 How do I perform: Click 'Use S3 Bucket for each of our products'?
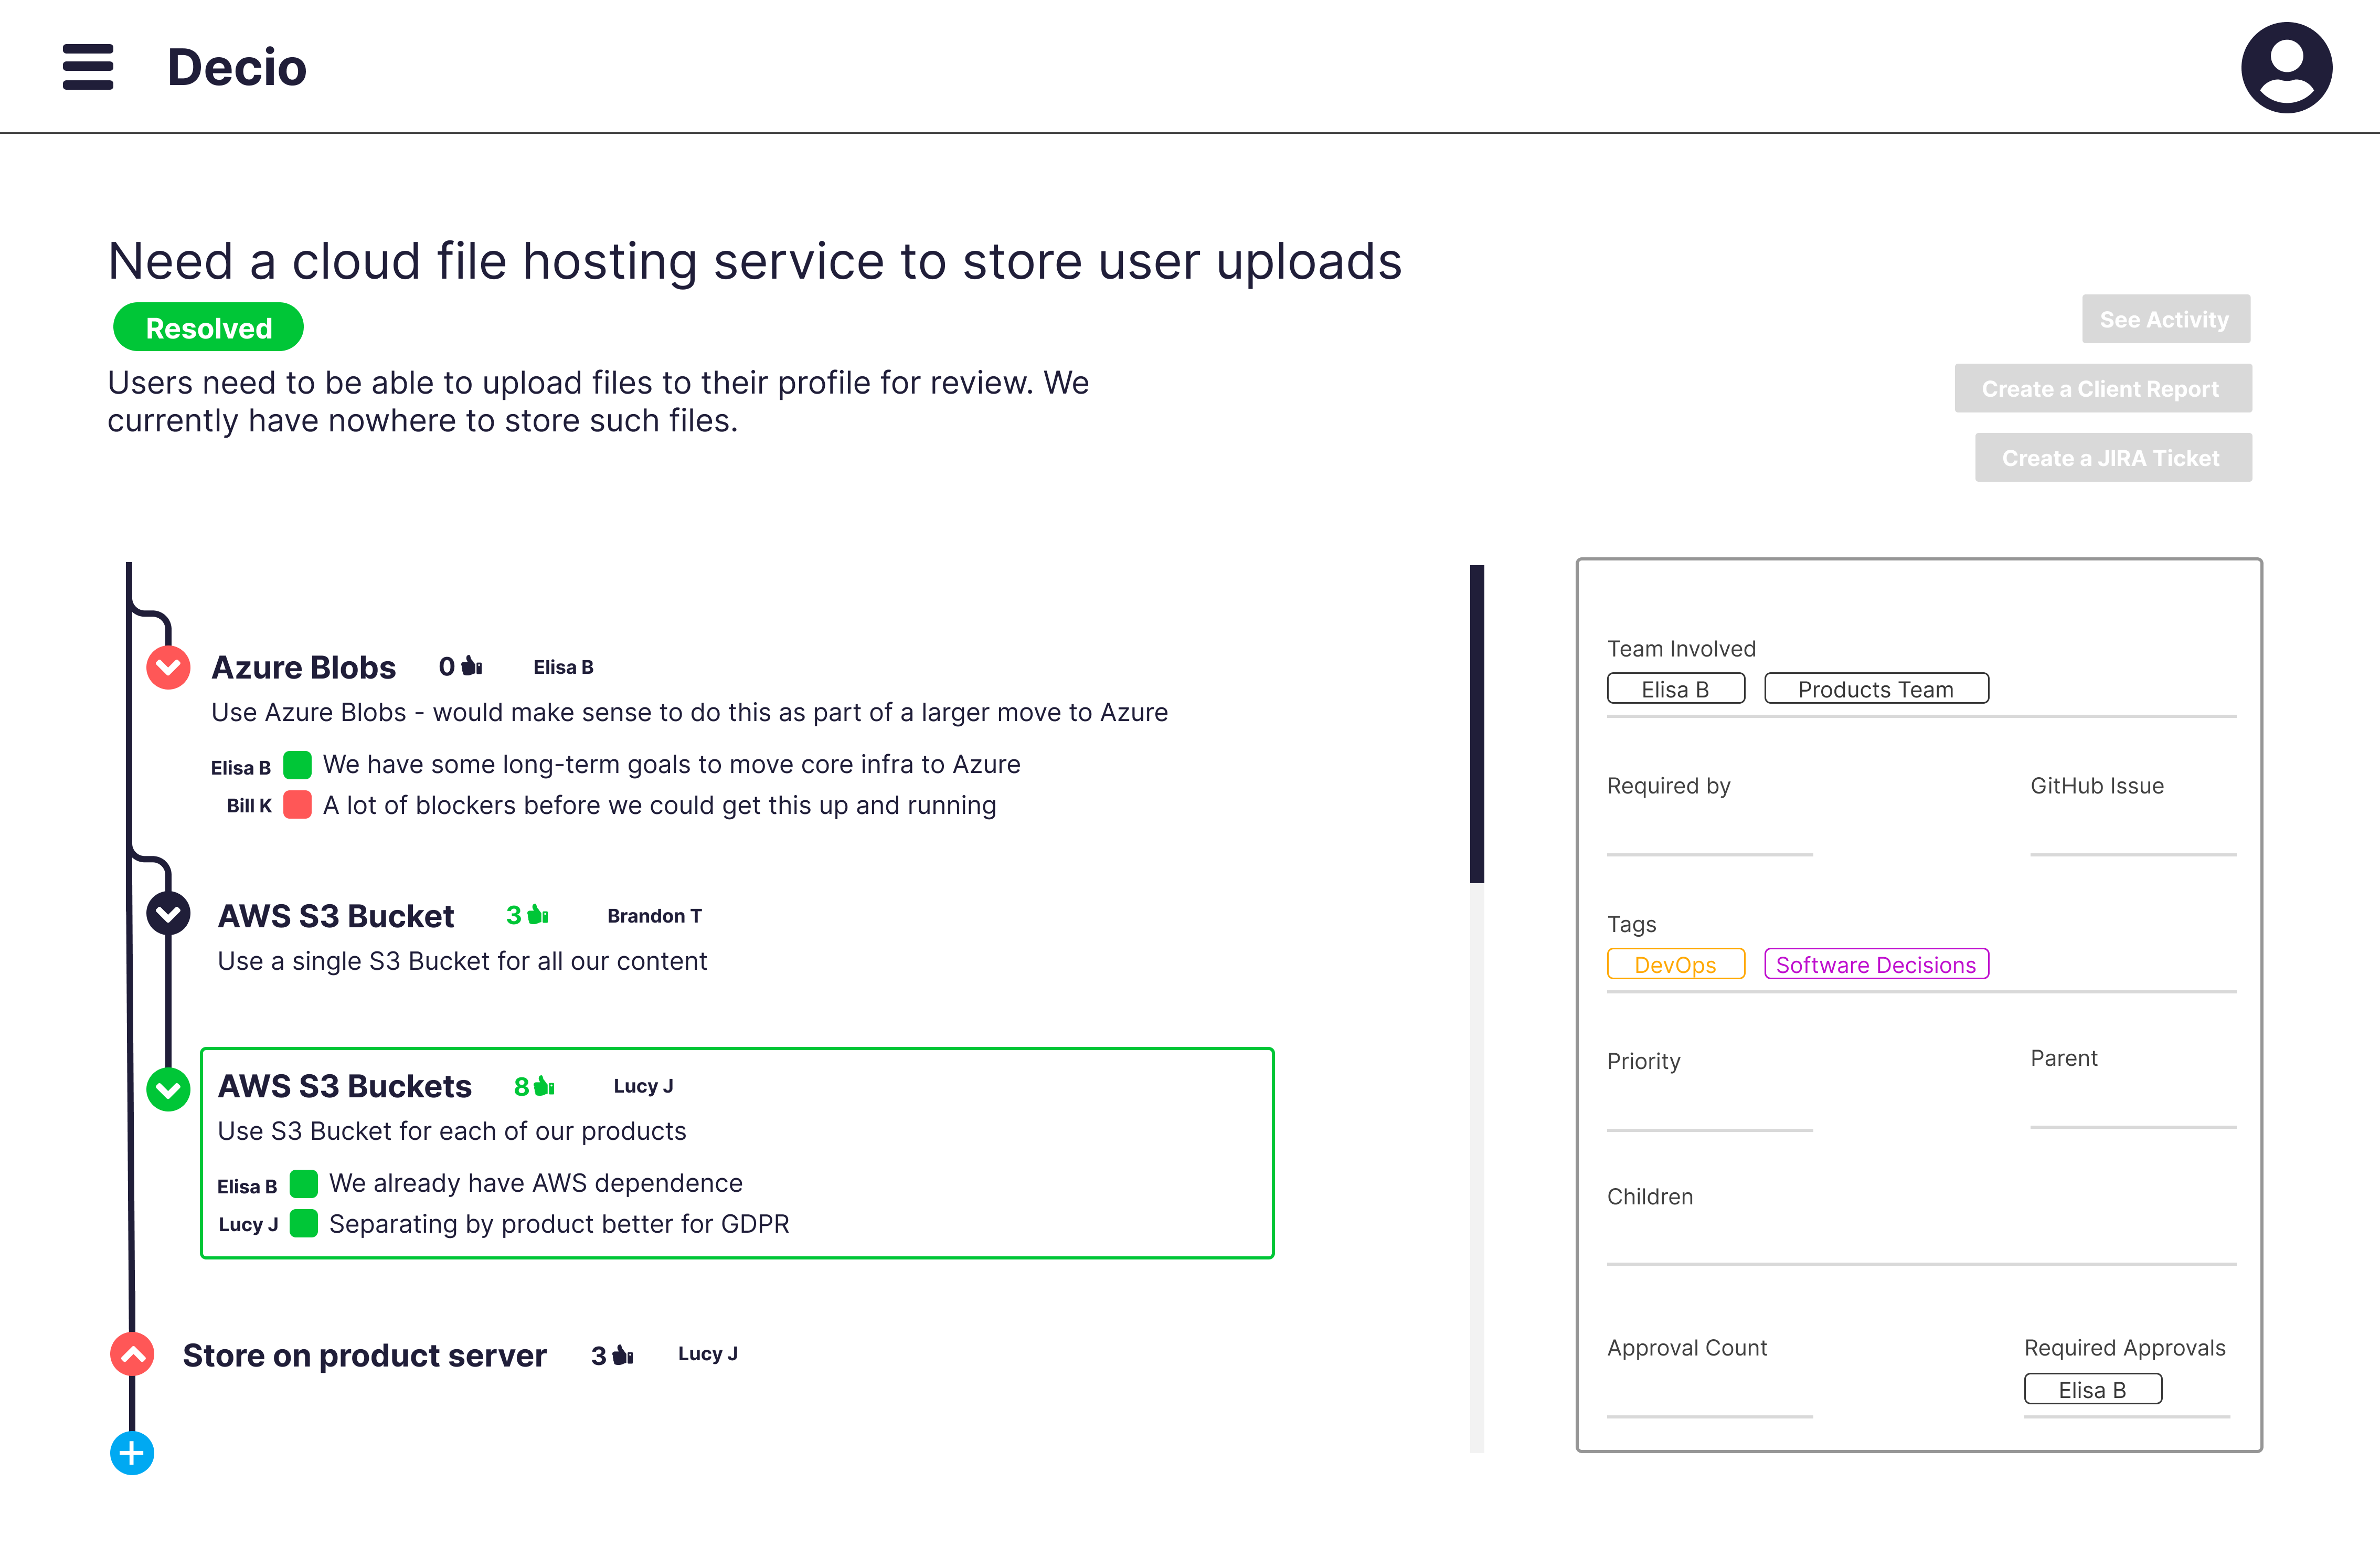(452, 1131)
